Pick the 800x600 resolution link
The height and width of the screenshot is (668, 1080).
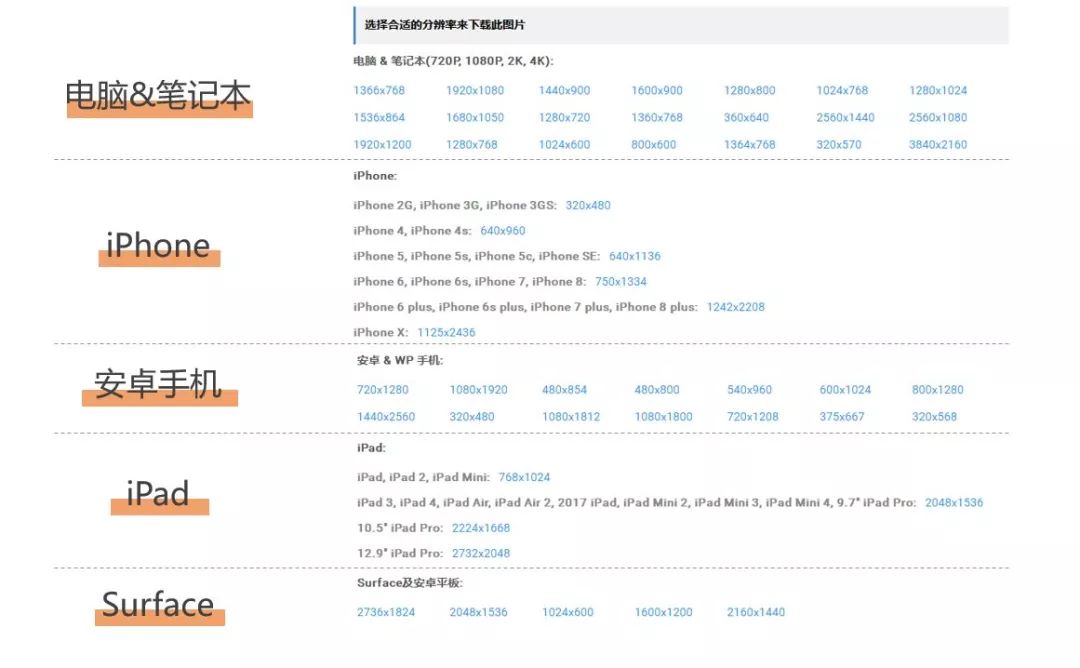(653, 145)
